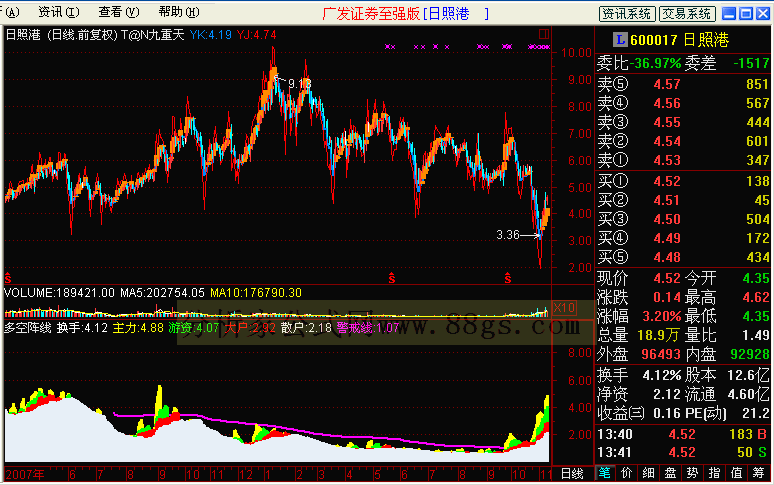The width and height of the screenshot is (774, 485).
Task: Click the S marker near month 9 of 2008
Action: (x=508, y=278)
